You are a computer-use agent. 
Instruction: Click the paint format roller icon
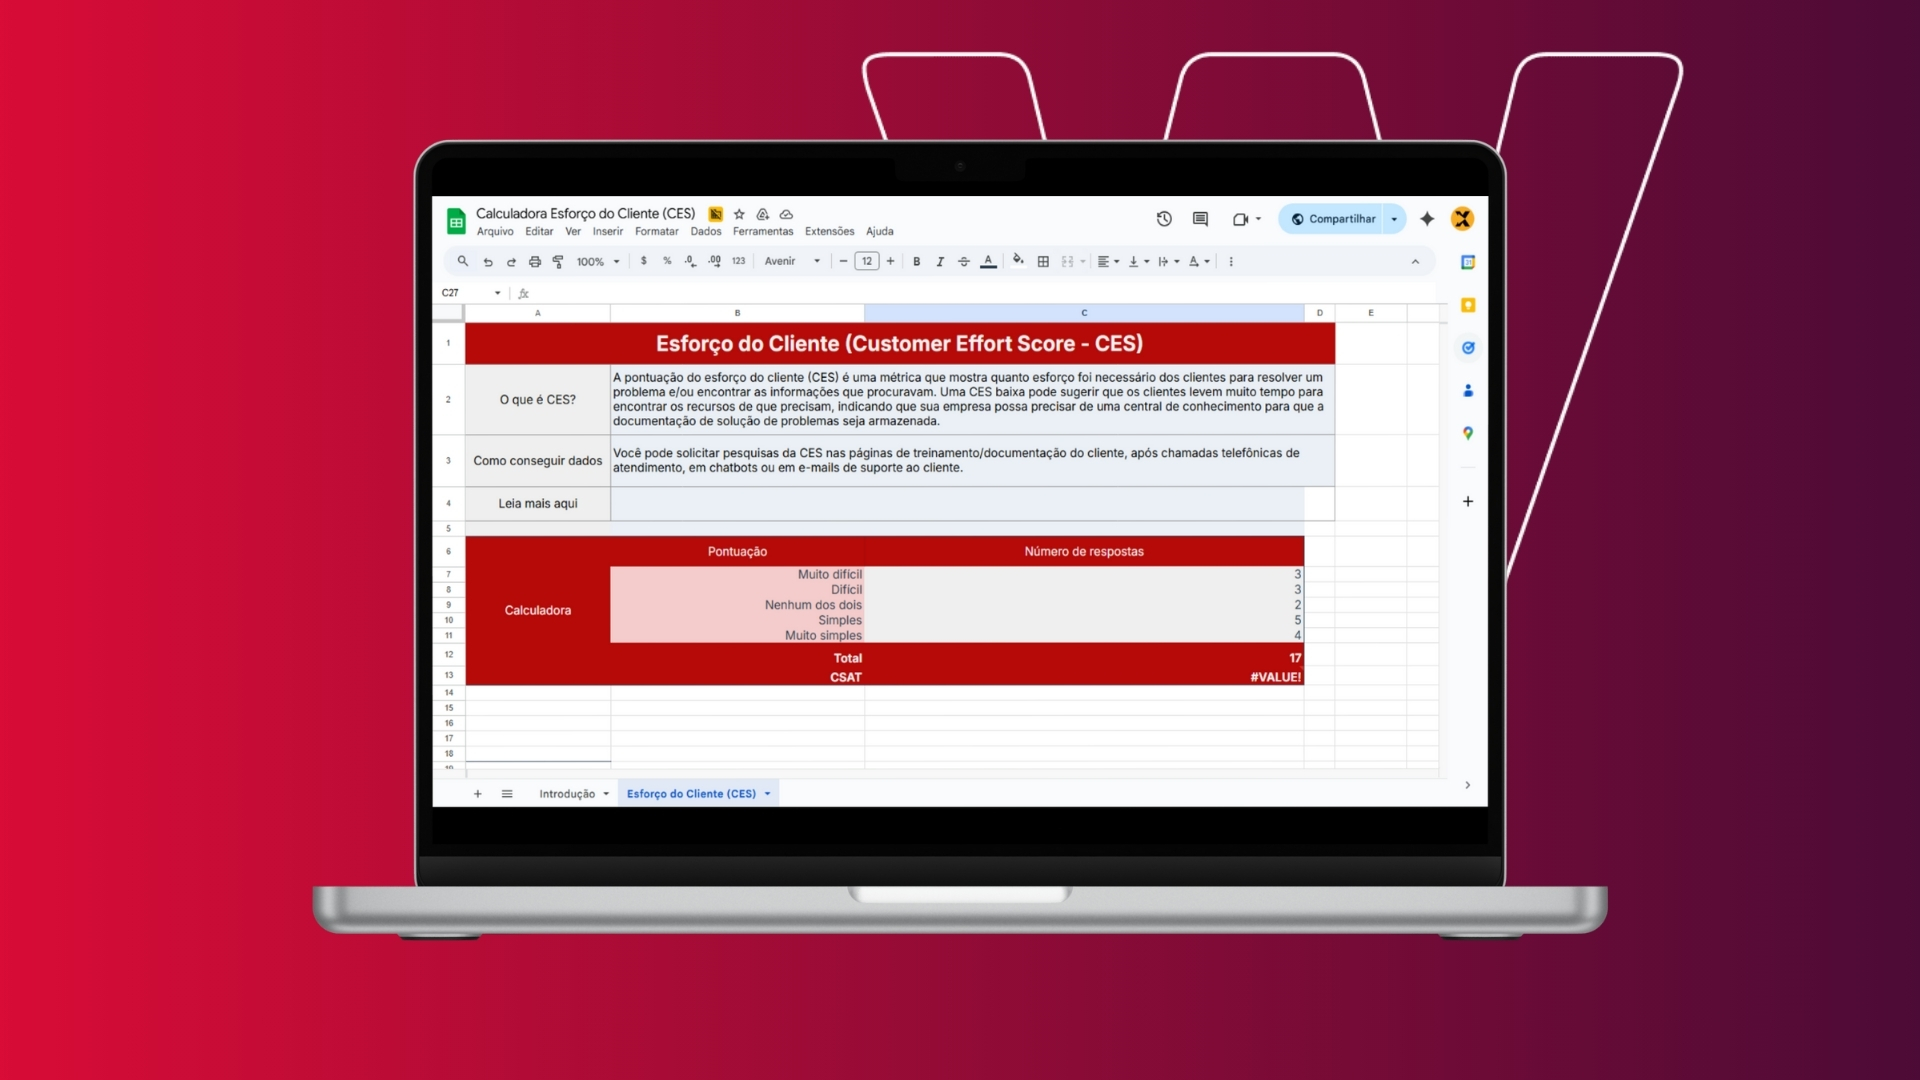558,262
